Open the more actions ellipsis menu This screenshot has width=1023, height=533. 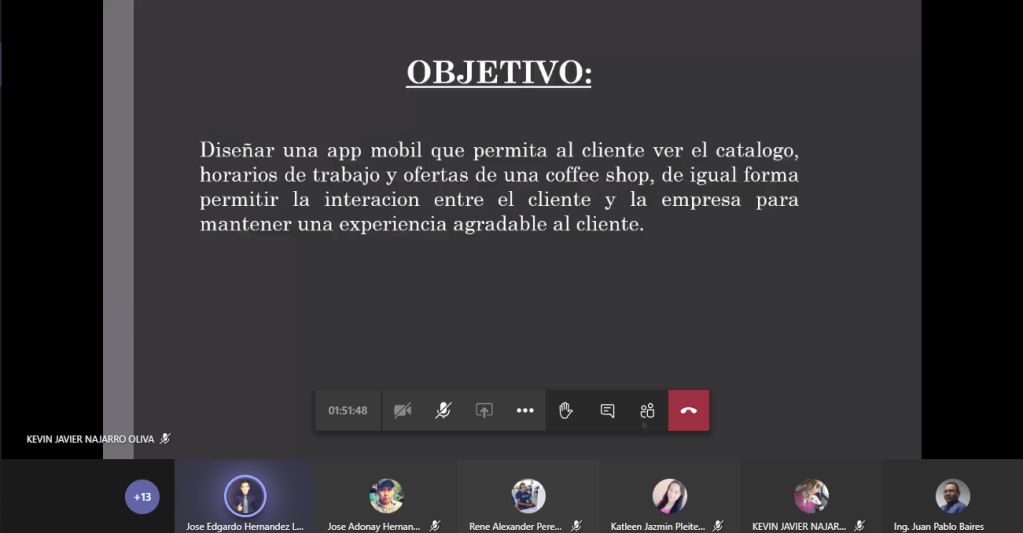click(525, 411)
